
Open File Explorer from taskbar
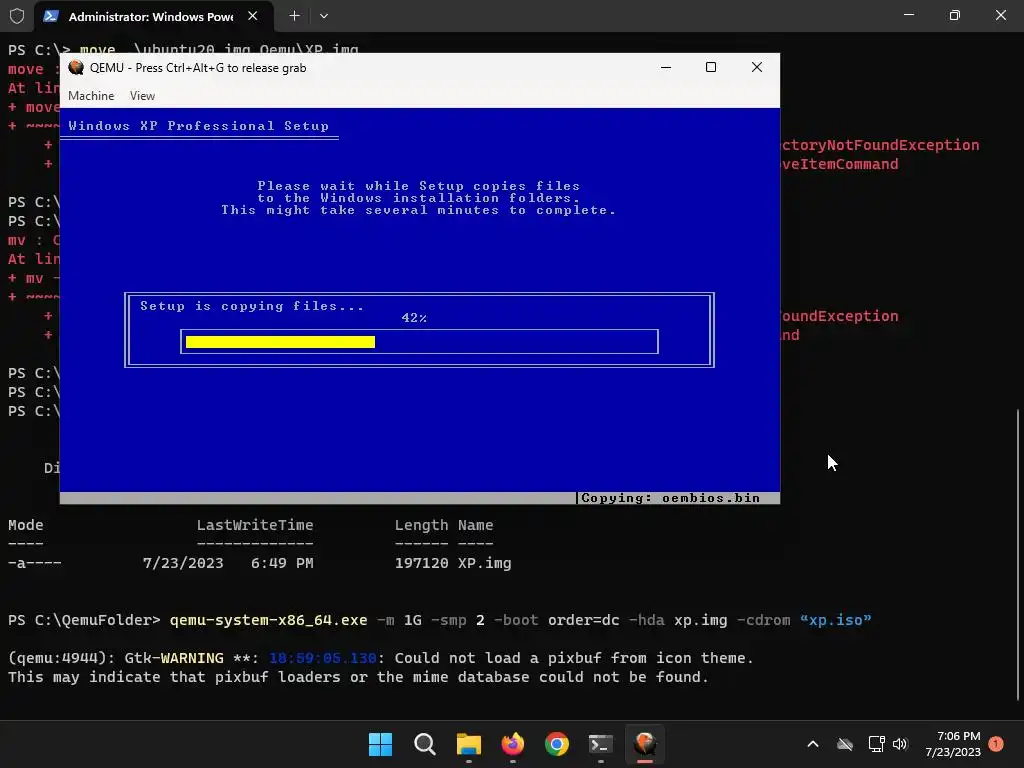pos(468,744)
